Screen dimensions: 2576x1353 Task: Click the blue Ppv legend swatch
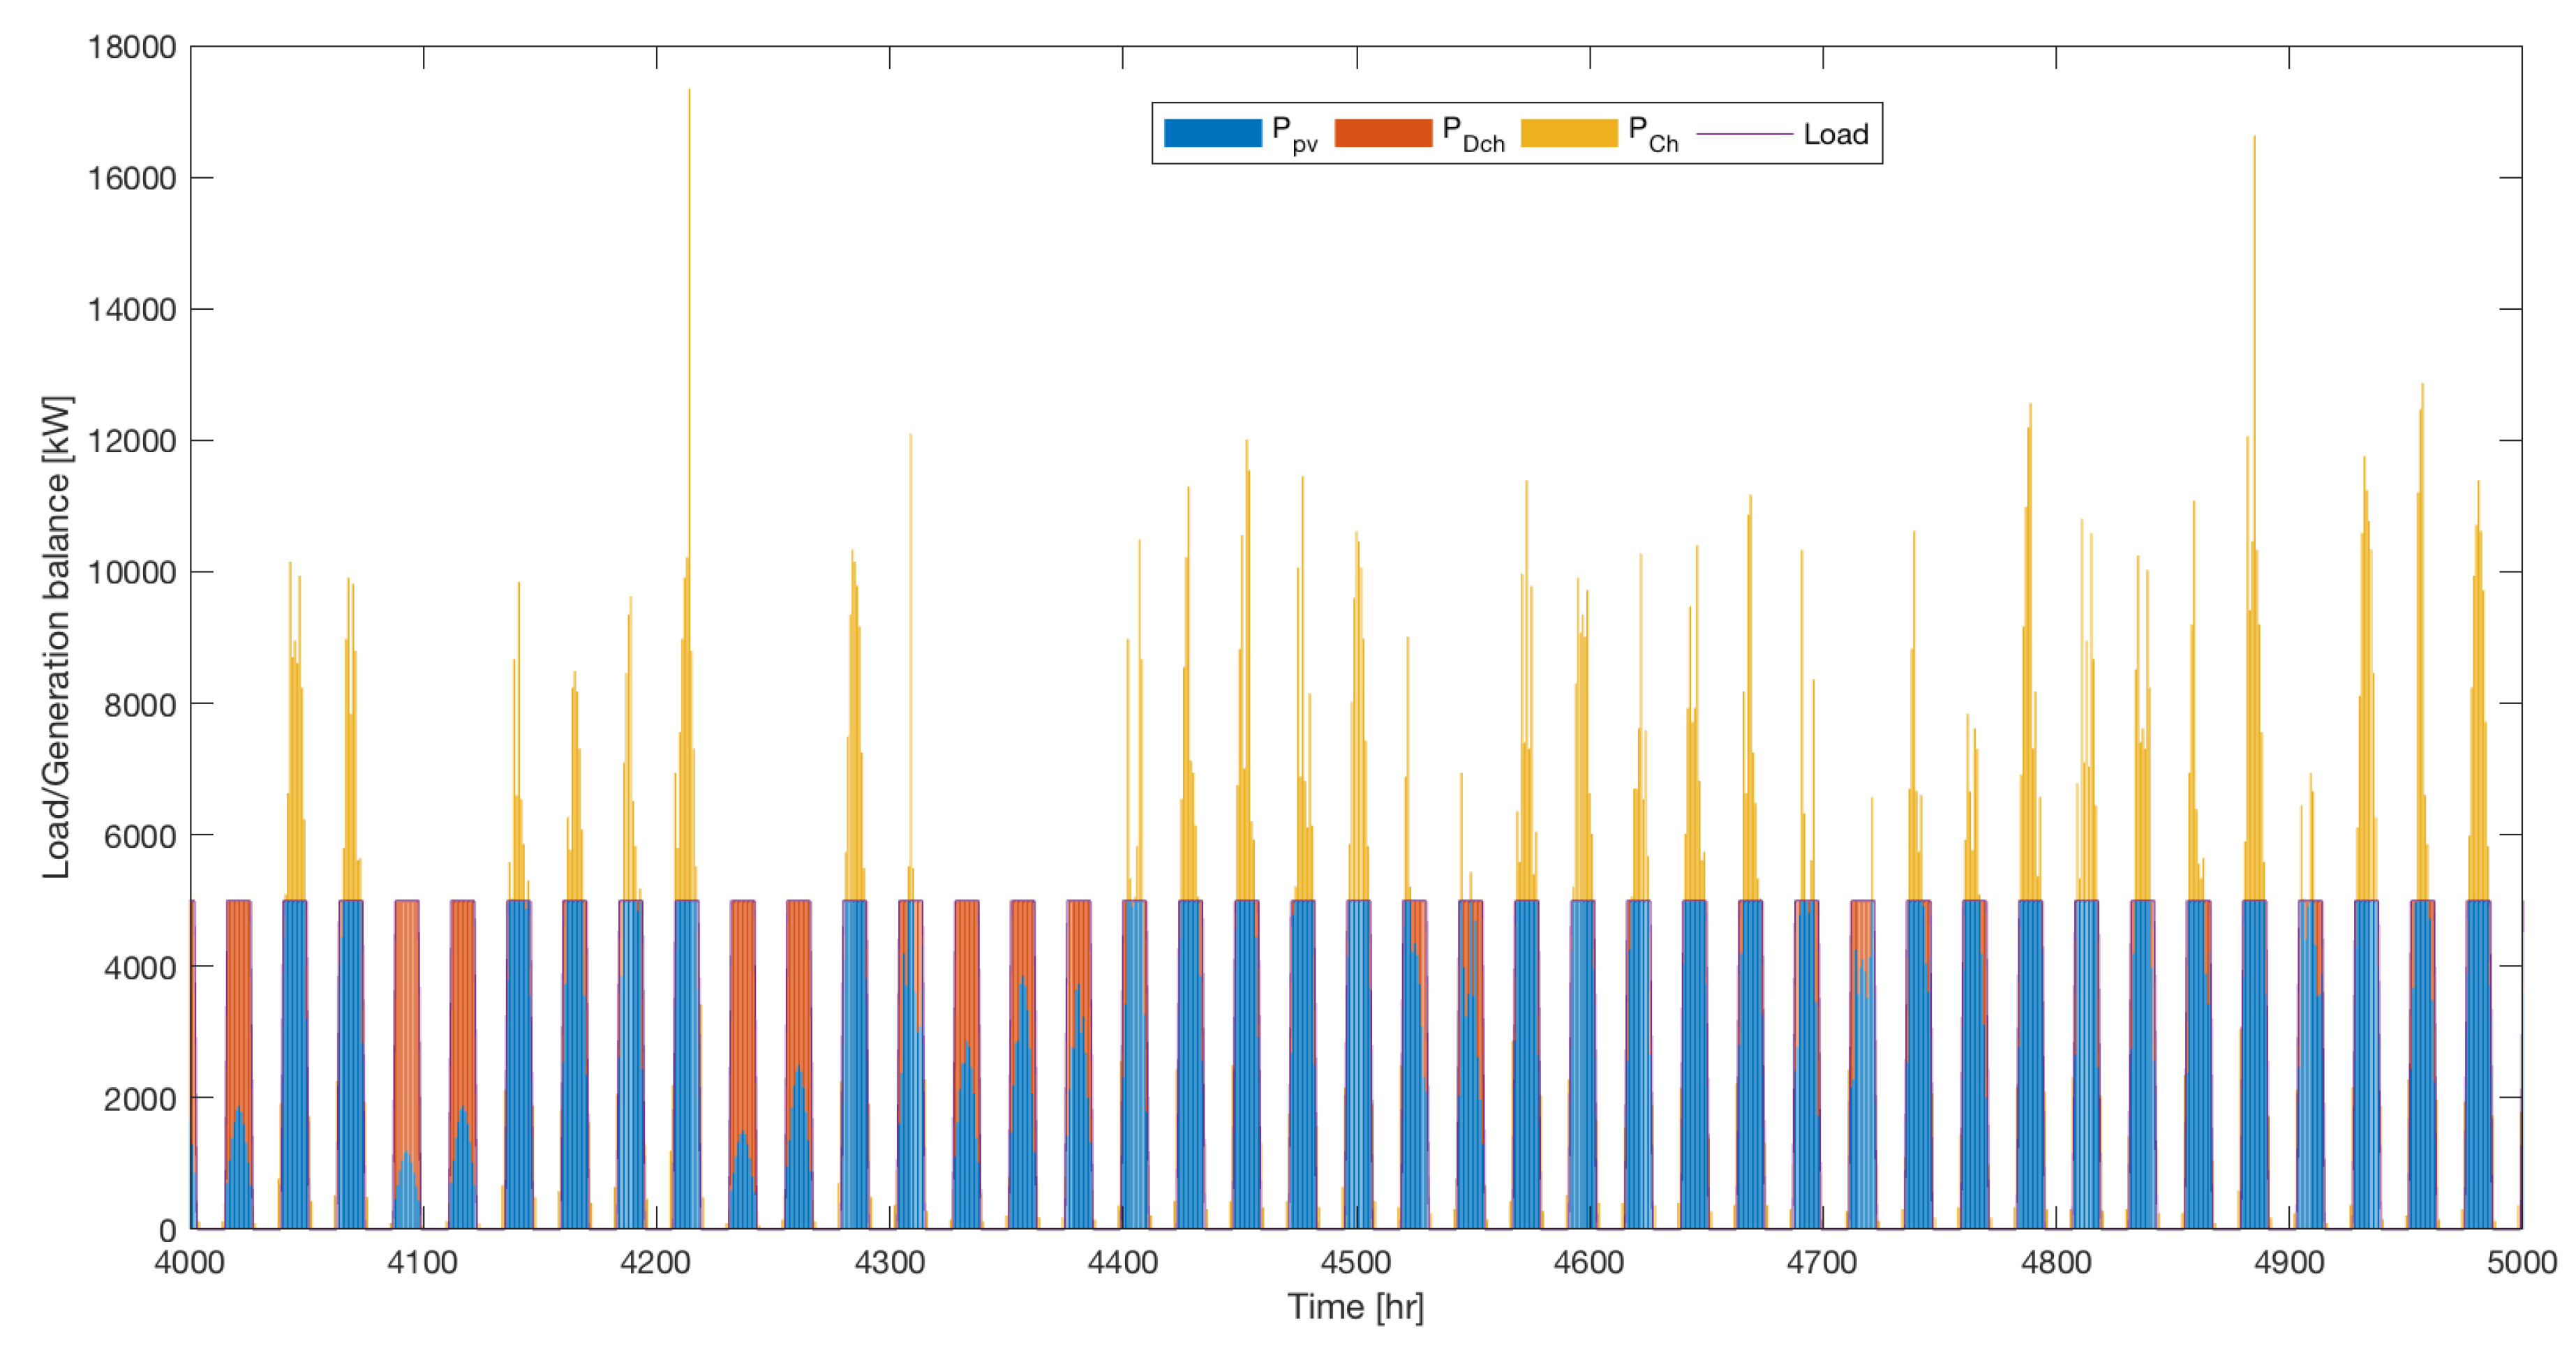[1212, 133]
